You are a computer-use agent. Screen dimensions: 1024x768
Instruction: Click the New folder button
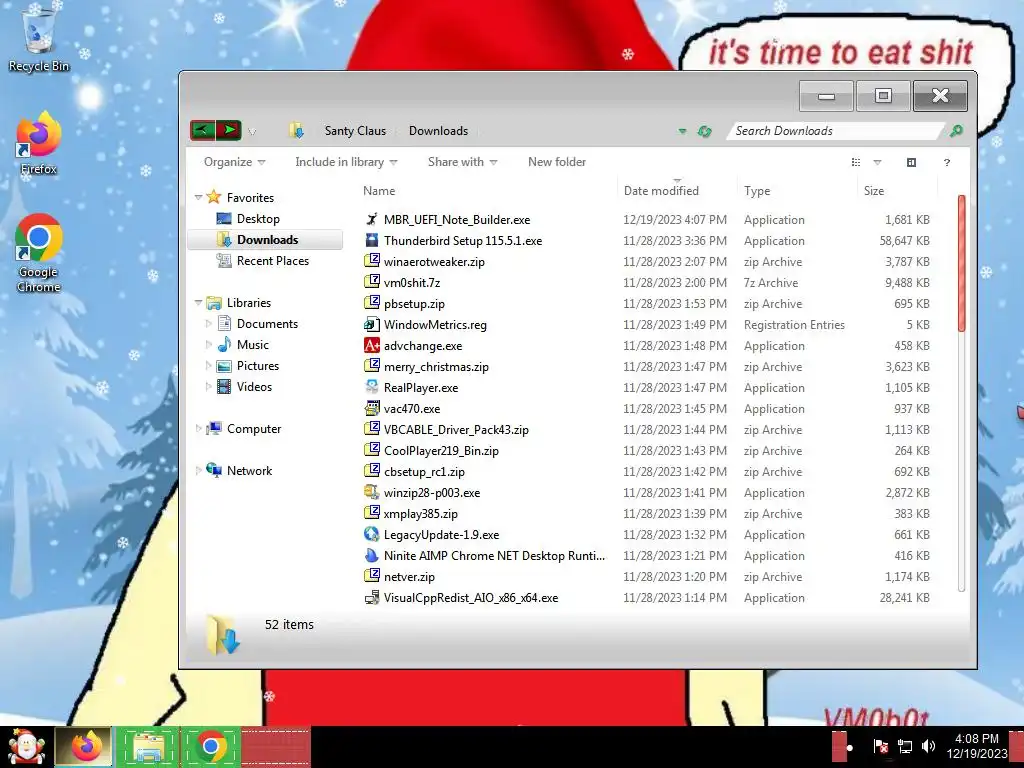[x=557, y=162]
